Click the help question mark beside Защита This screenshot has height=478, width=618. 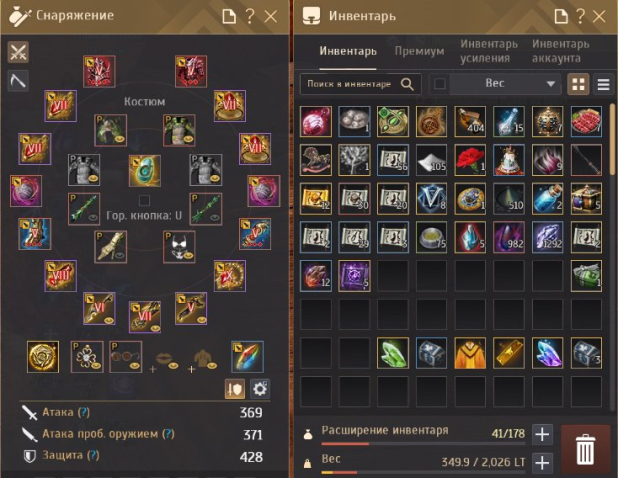click(x=93, y=455)
